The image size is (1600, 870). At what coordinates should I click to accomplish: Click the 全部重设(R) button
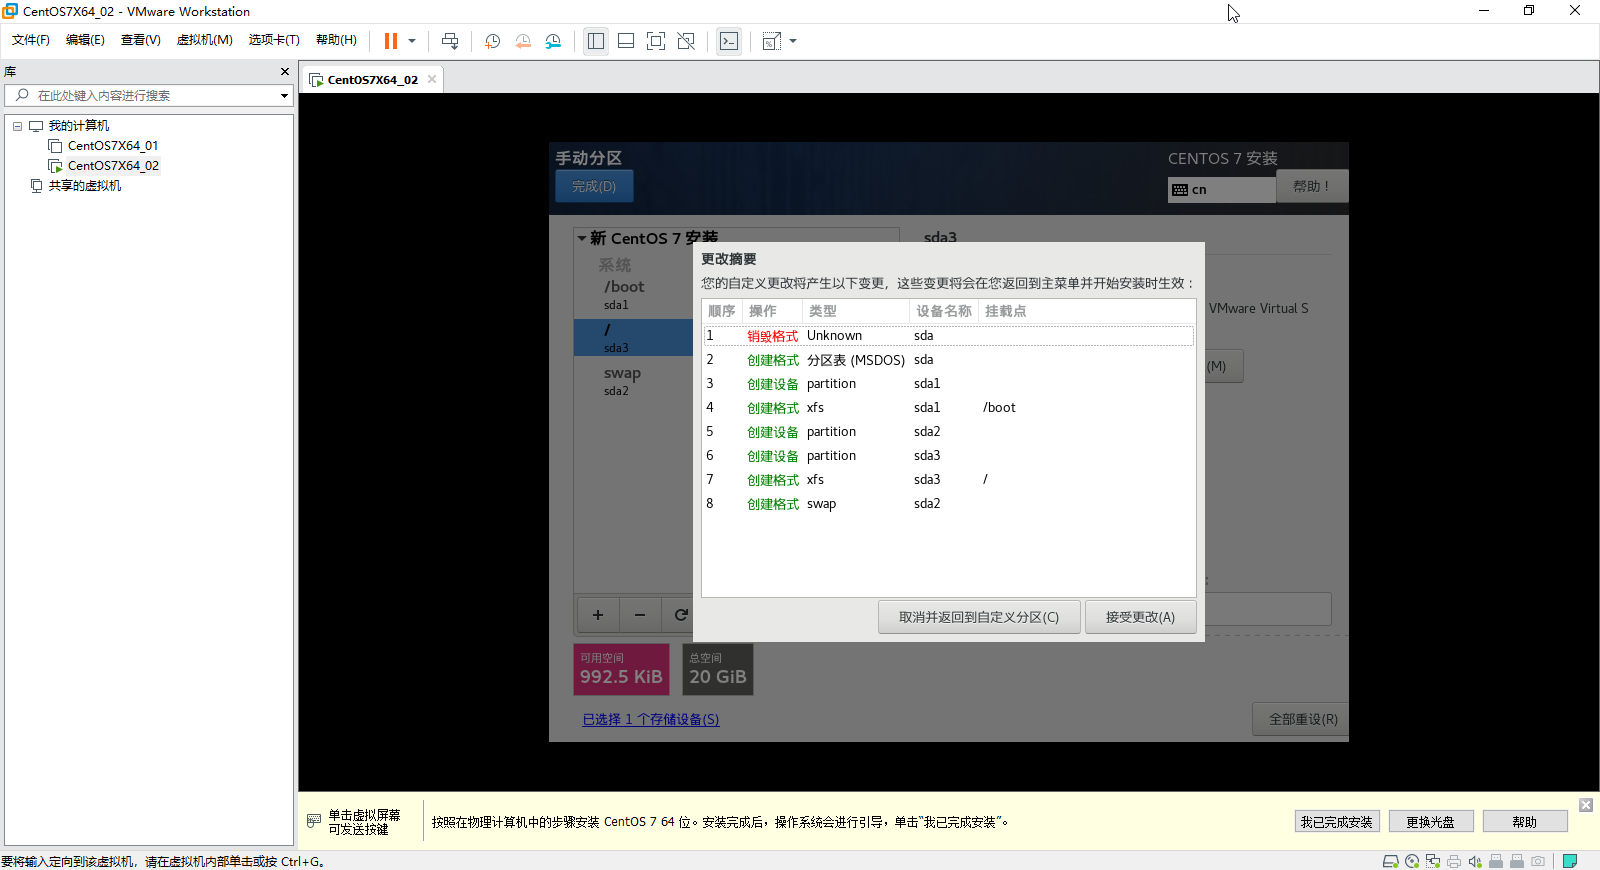pyautogui.click(x=1303, y=719)
